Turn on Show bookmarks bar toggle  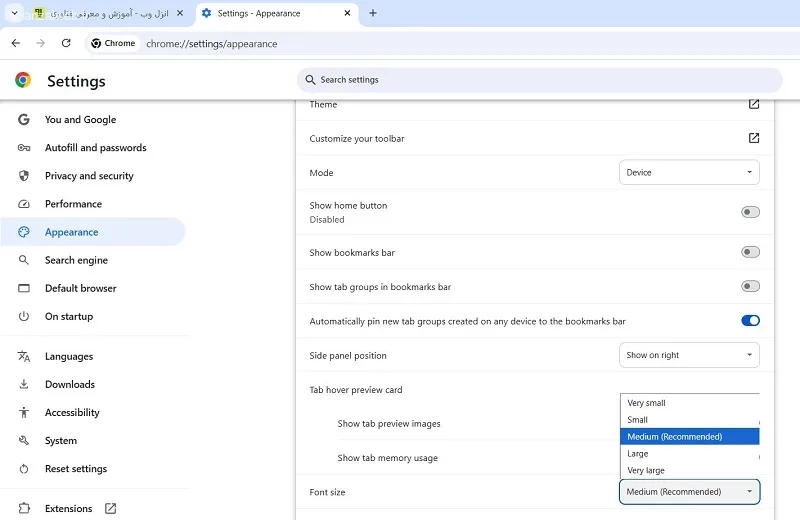(750, 252)
